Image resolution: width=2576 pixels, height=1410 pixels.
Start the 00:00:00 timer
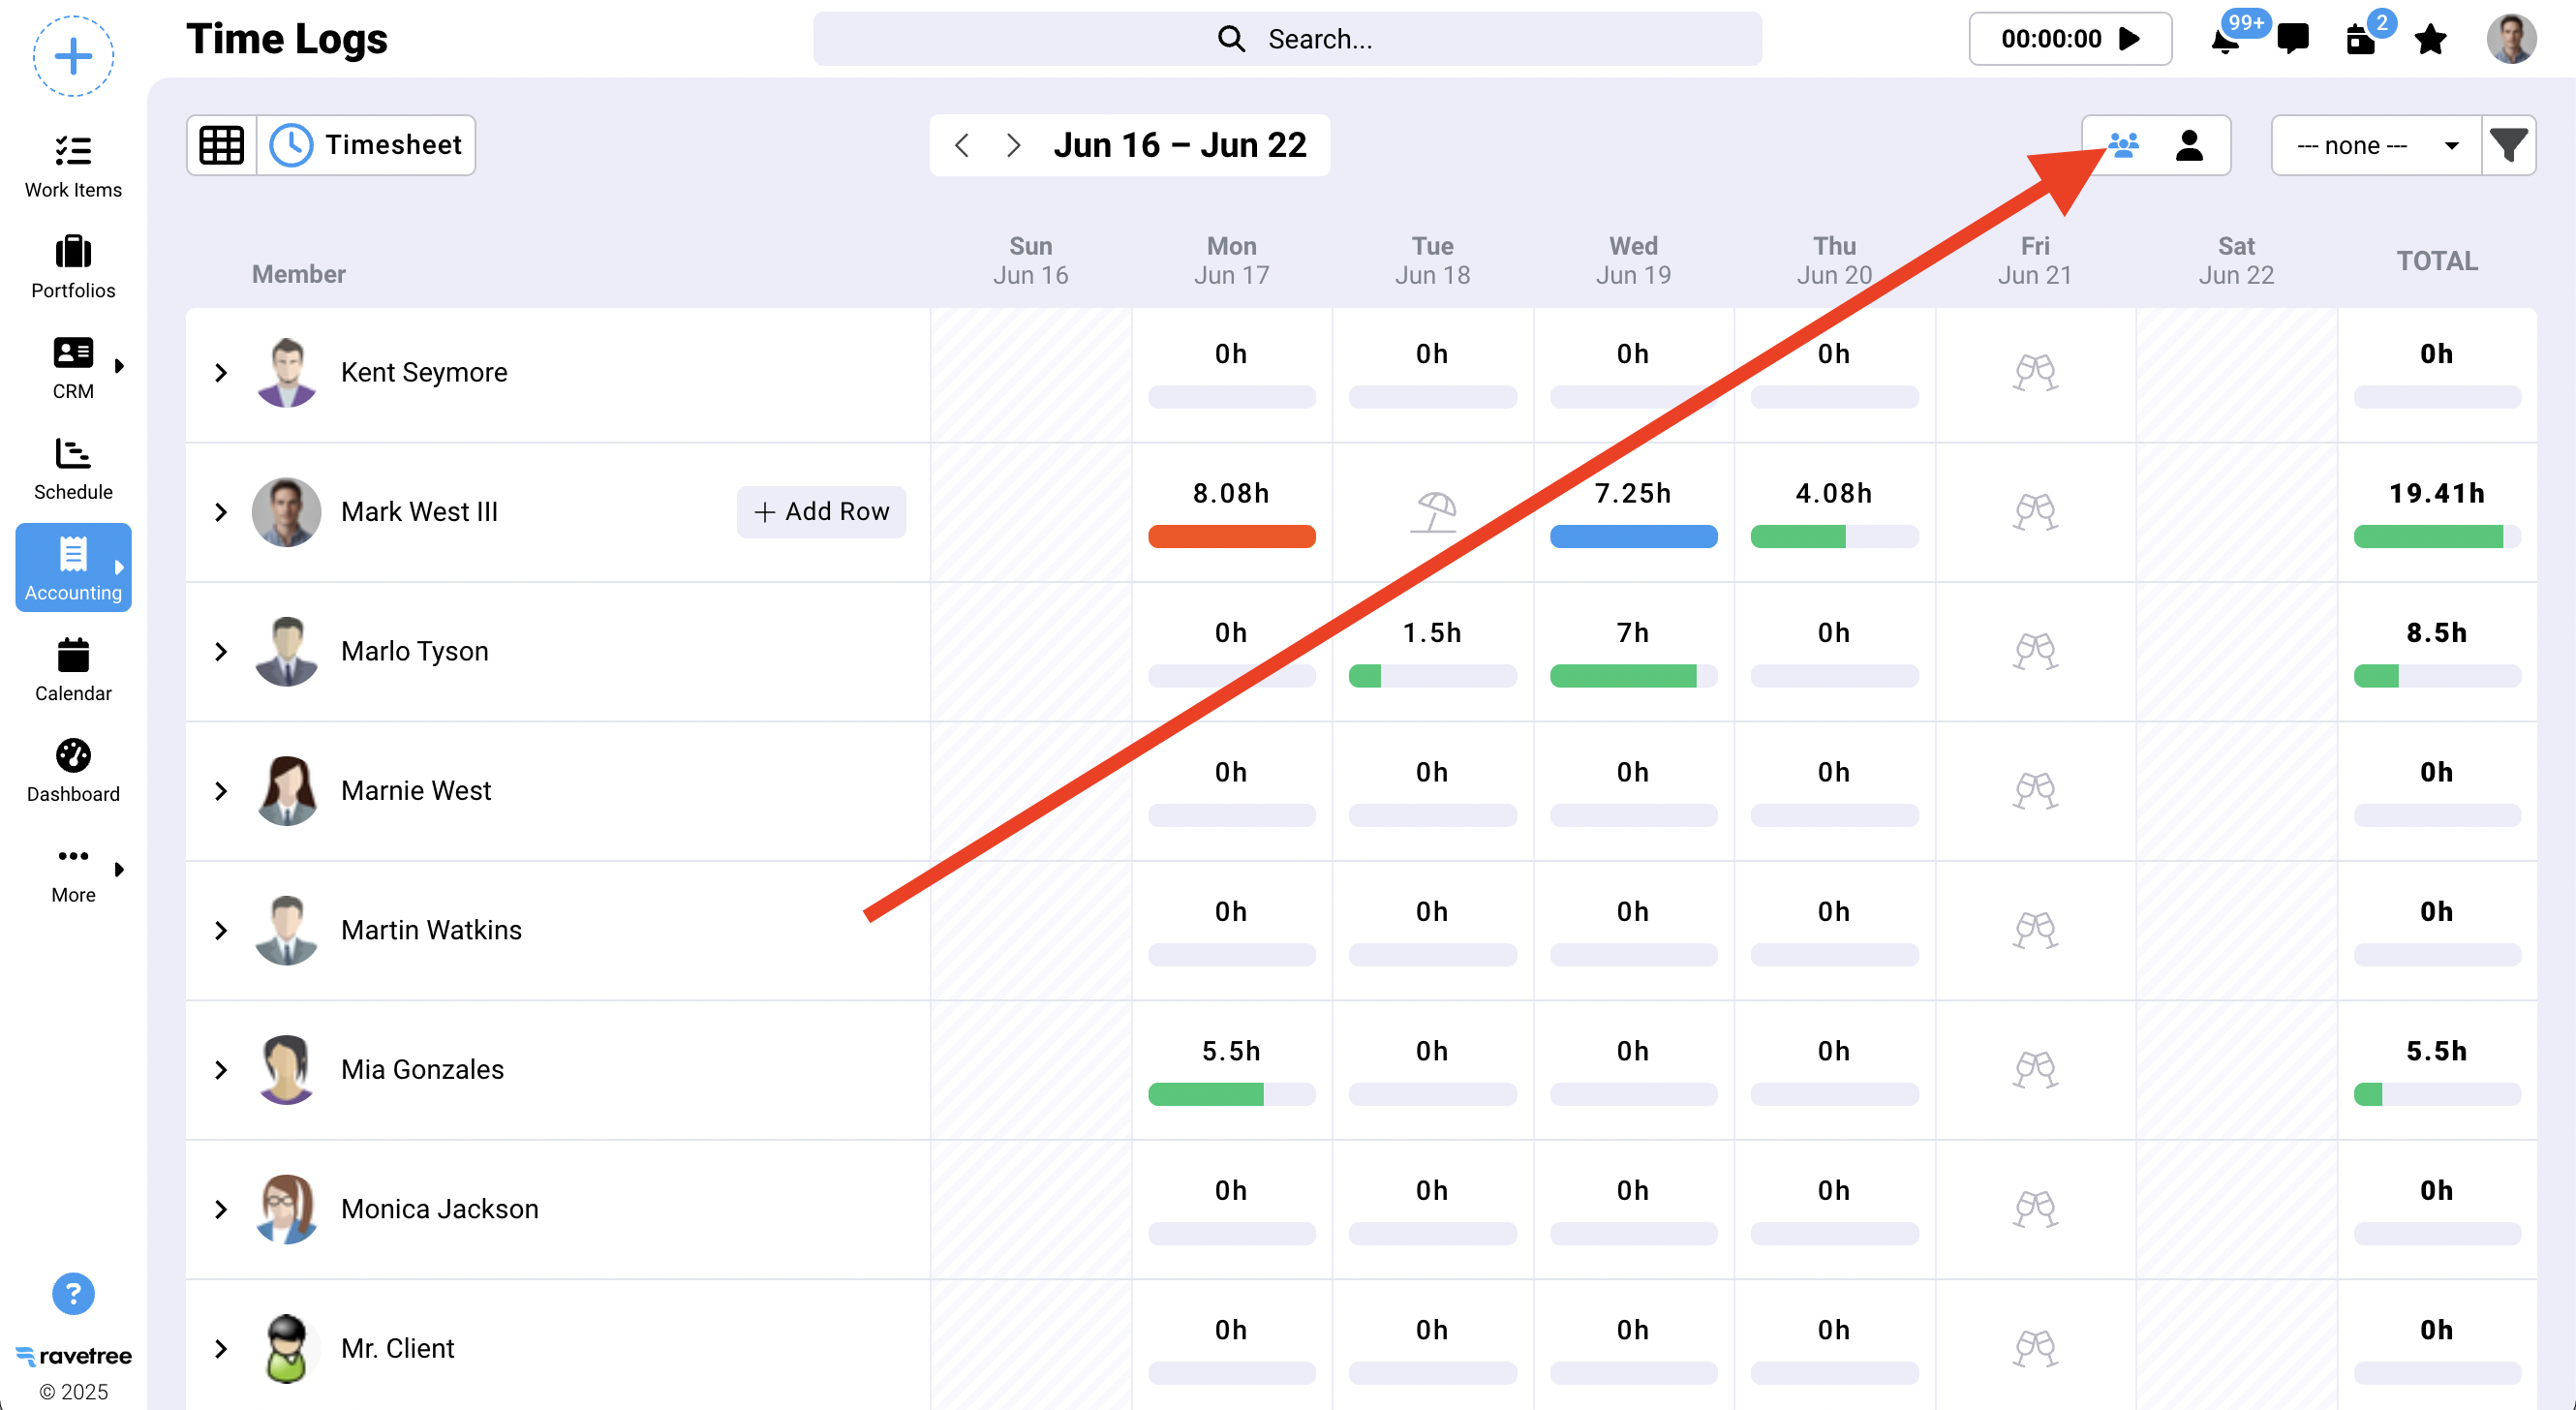pyautogui.click(x=2129, y=39)
